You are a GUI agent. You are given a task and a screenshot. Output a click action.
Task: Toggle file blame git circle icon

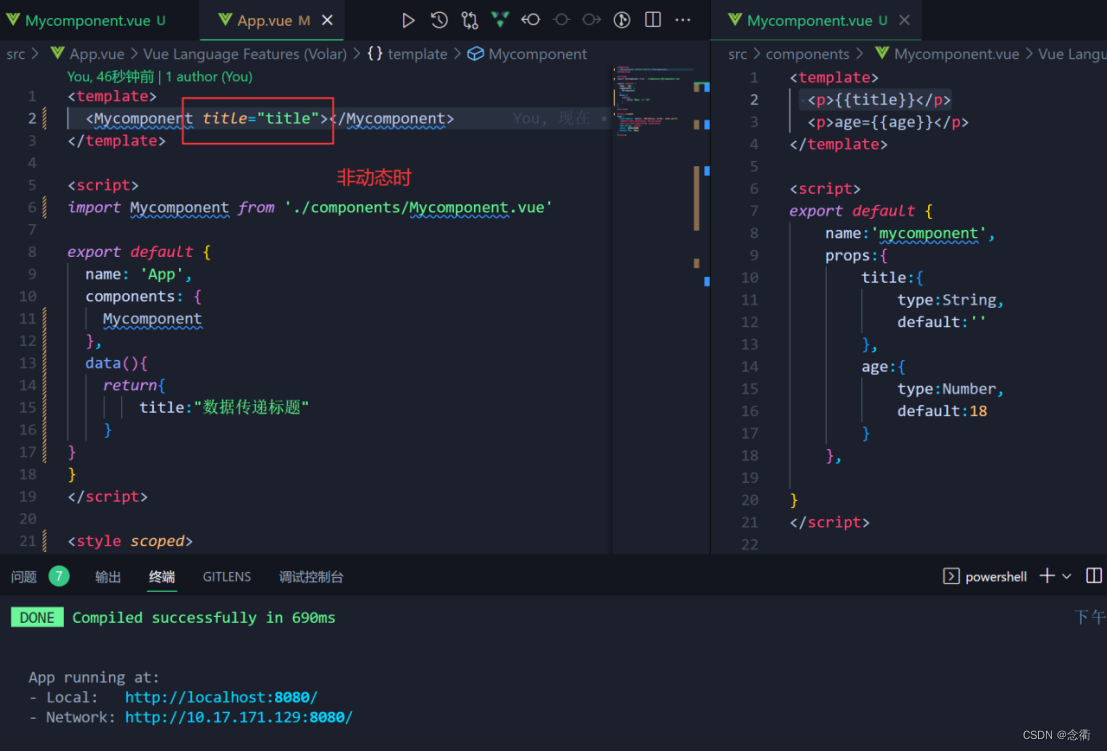(x=622, y=20)
